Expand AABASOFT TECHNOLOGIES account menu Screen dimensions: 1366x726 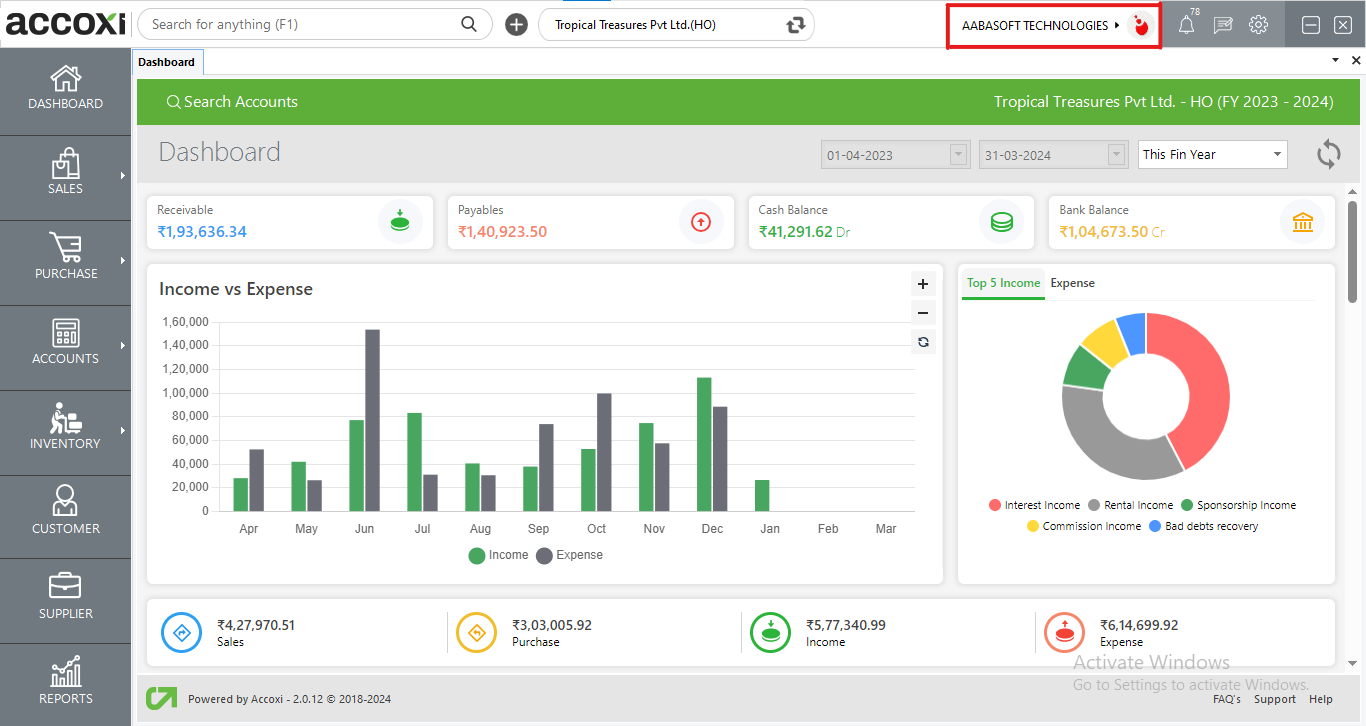coord(1041,25)
